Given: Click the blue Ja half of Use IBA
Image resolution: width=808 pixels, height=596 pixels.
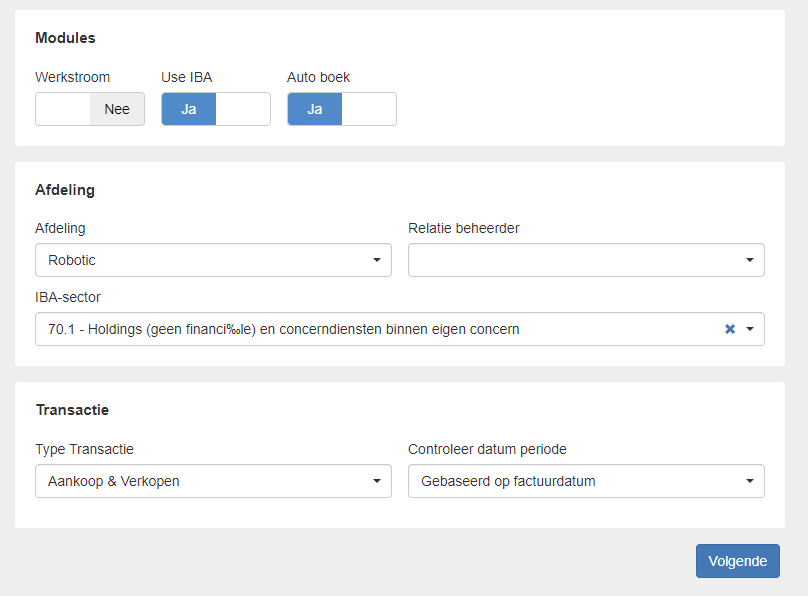Looking at the screenshot, I should tap(189, 109).
